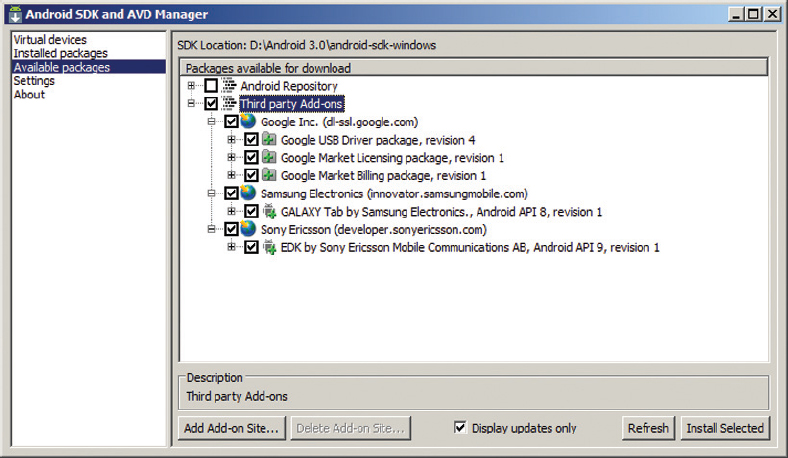Uncheck the Samsung Electronics checkbox
Image resolution: width=788 pixels, height=458 pixels.
point(231,193)
